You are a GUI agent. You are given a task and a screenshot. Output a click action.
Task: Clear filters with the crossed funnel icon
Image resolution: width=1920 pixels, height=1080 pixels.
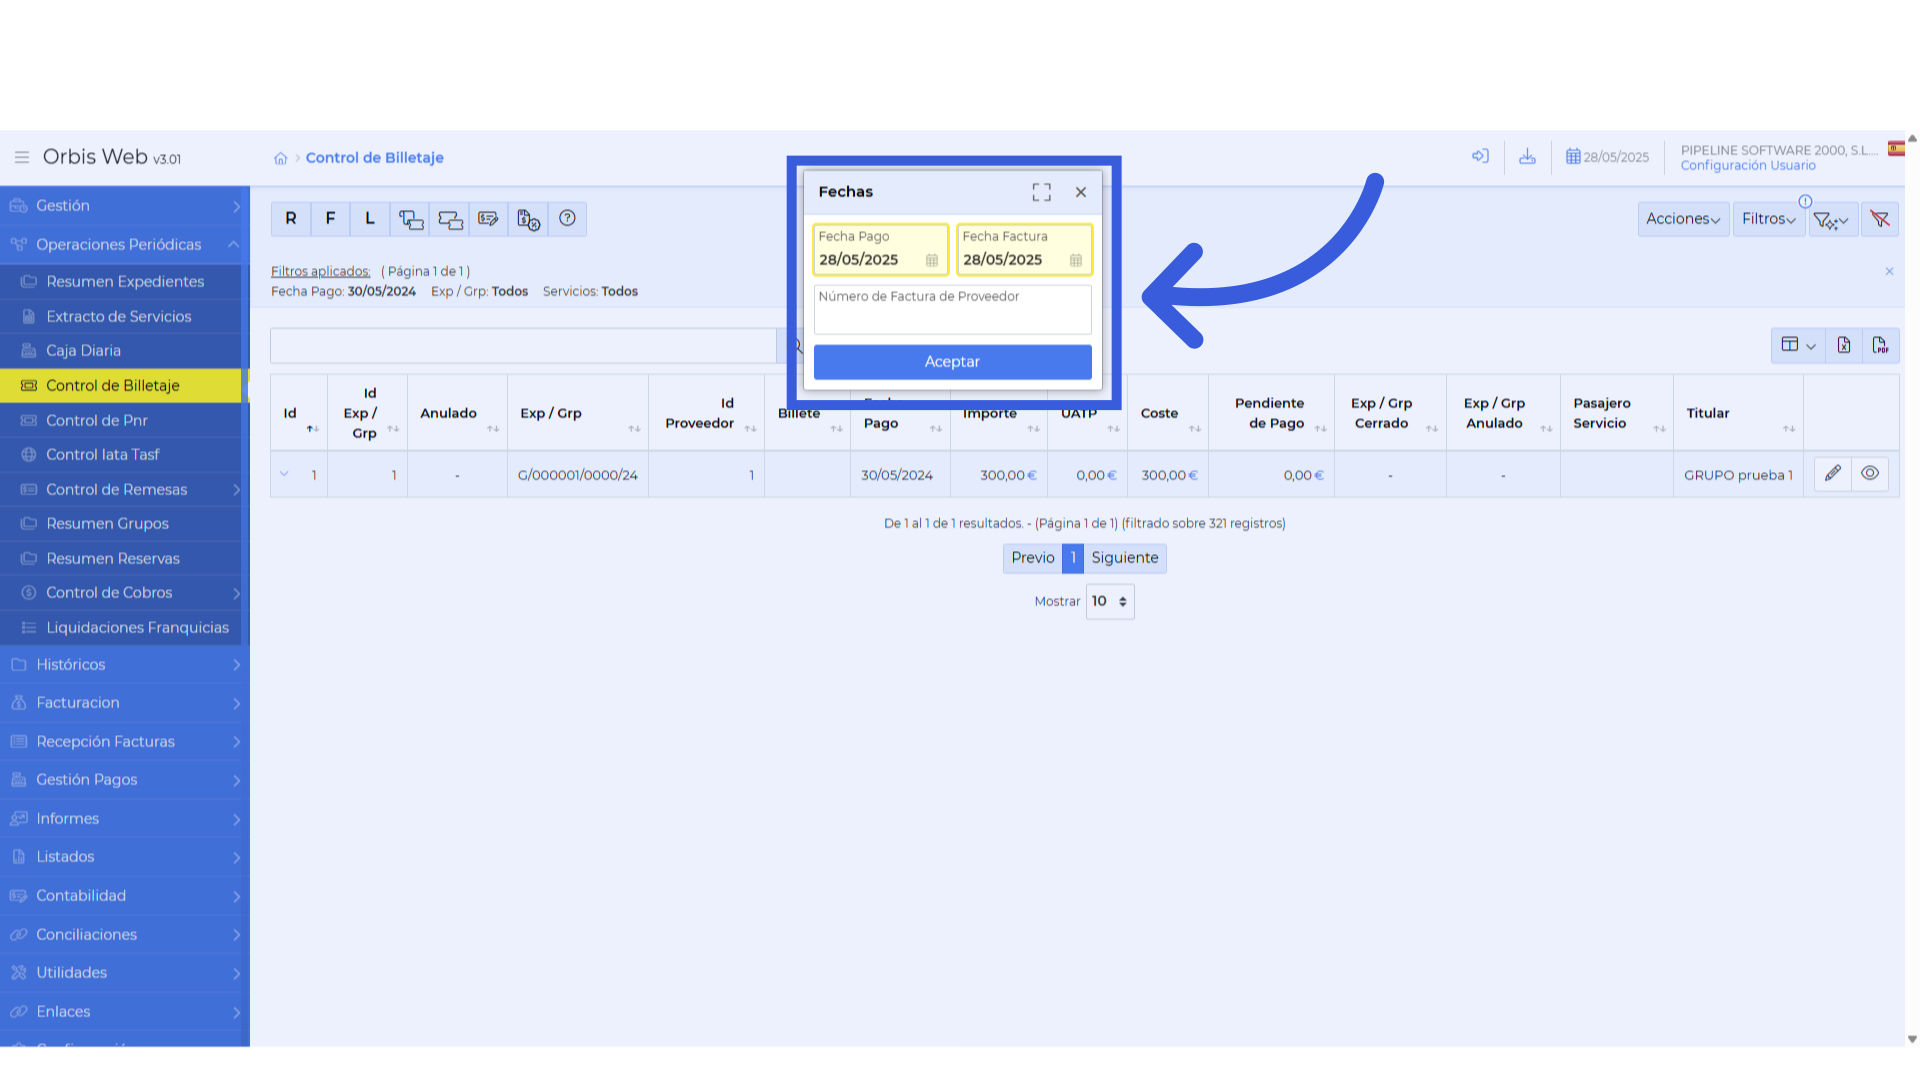1880,219
